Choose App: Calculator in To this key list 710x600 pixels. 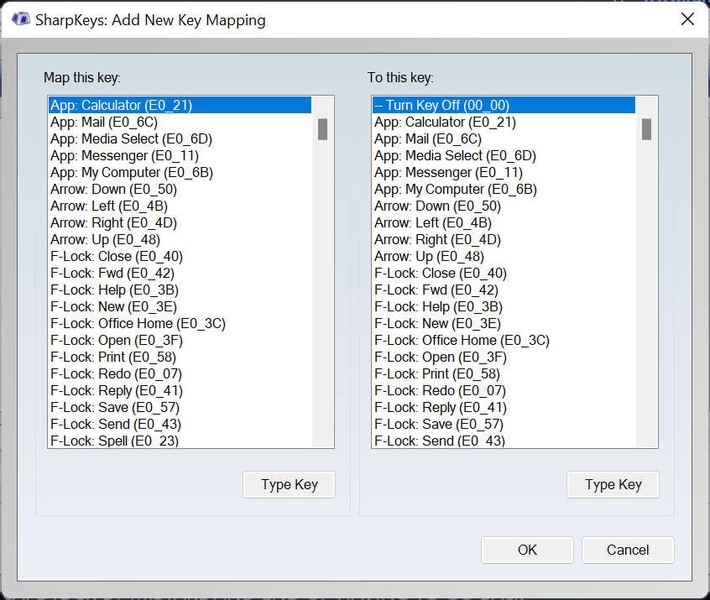[x=504, y=122]
